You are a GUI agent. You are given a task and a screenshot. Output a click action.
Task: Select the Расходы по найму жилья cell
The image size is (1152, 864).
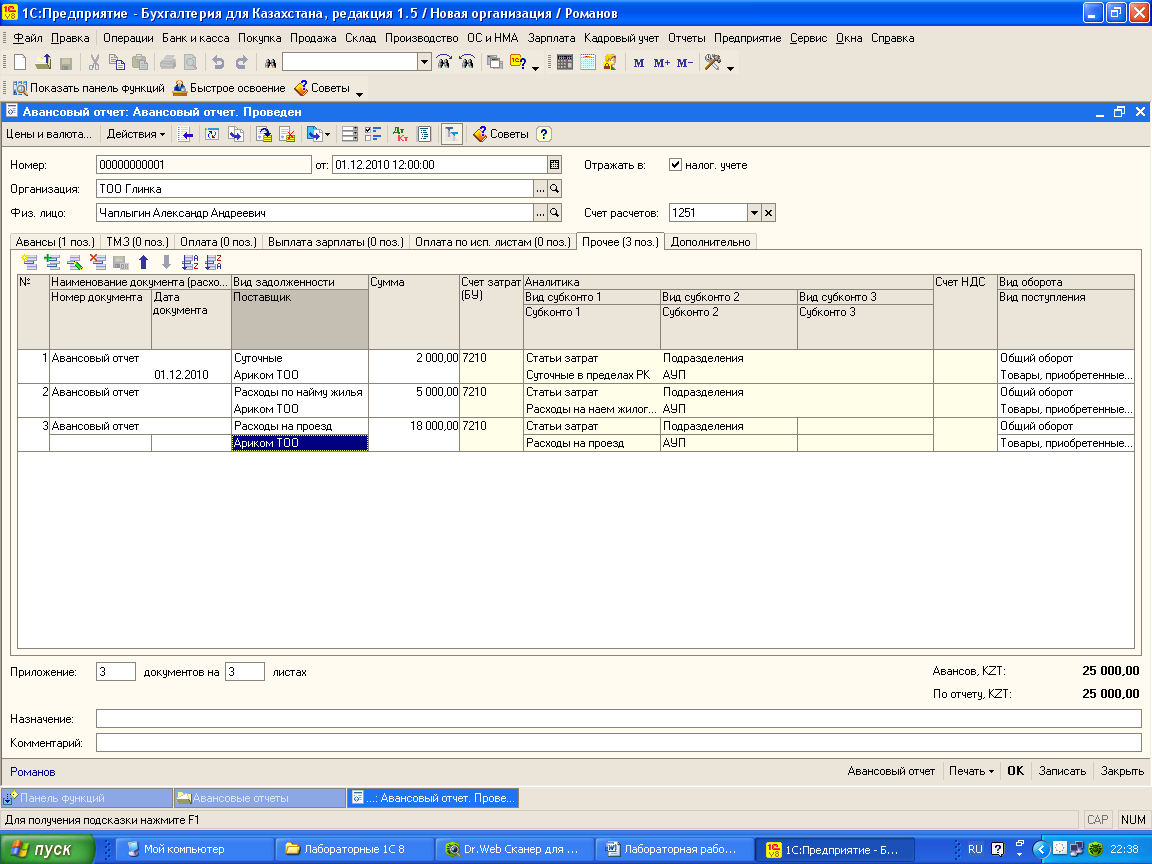[300, 392]
